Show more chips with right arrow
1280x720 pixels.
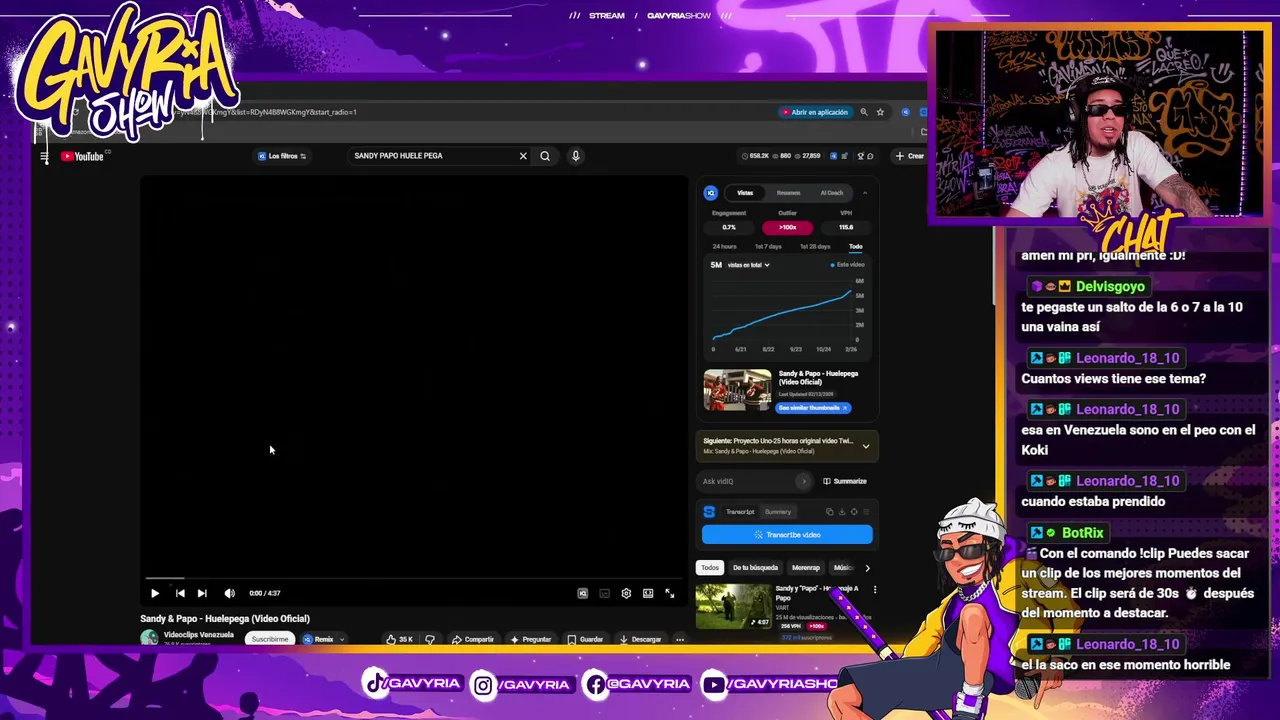[x=867, y=568]
